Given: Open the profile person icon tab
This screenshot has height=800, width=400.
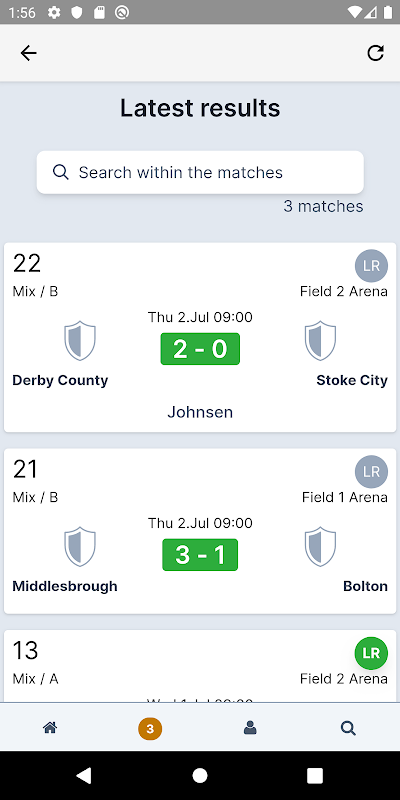Looking at the screenshot, I should tap(250, 728).
